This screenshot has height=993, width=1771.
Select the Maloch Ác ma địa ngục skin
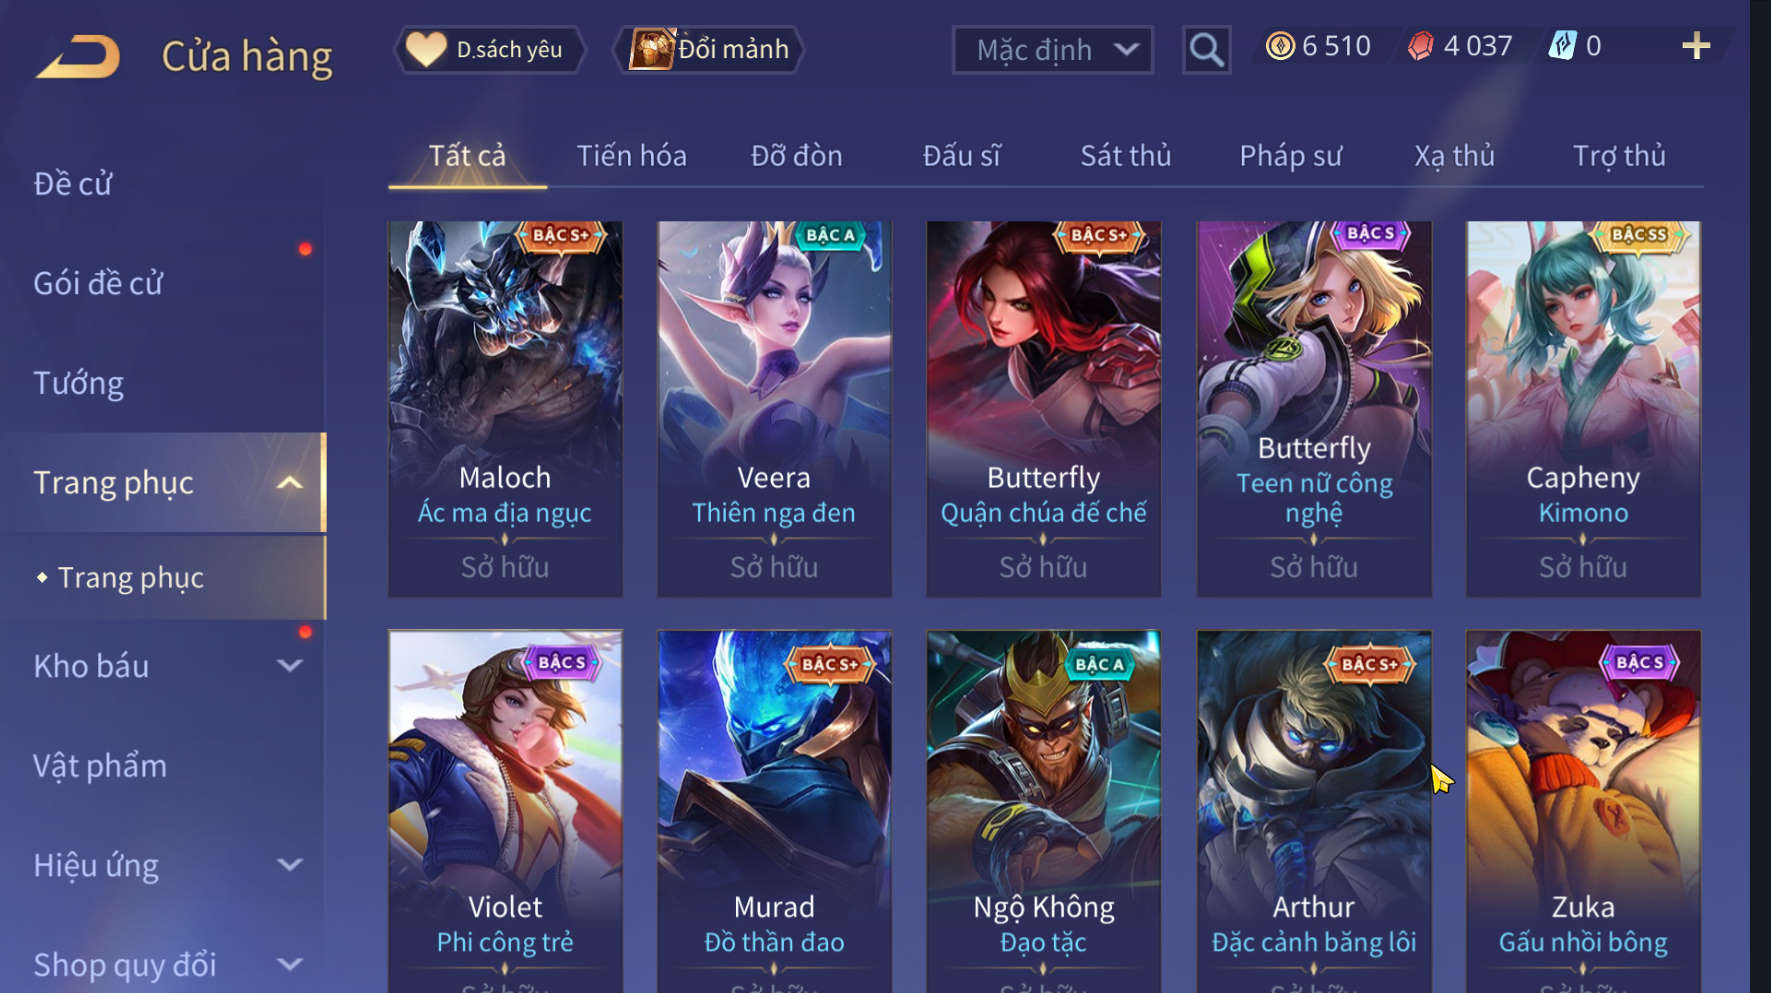coord(505,409)
